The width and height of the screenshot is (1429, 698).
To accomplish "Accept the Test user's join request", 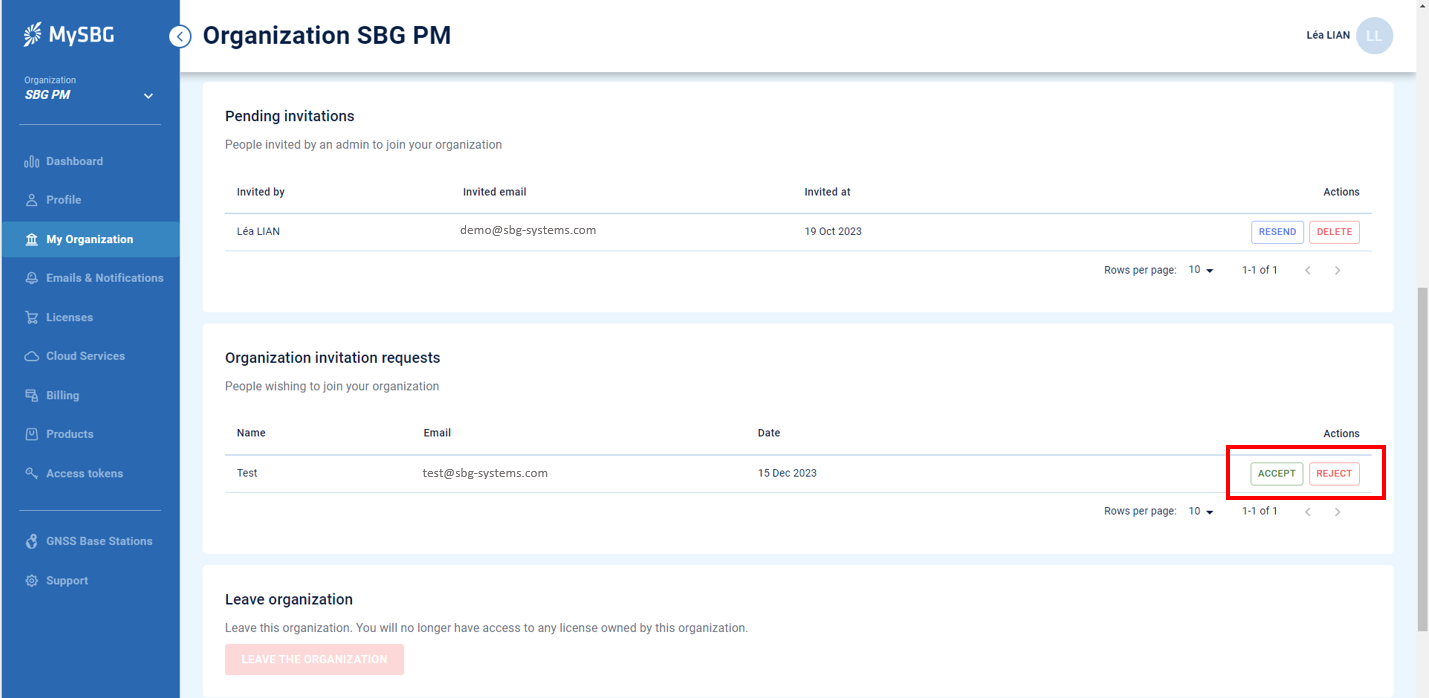I will (x=1276, y=473).
